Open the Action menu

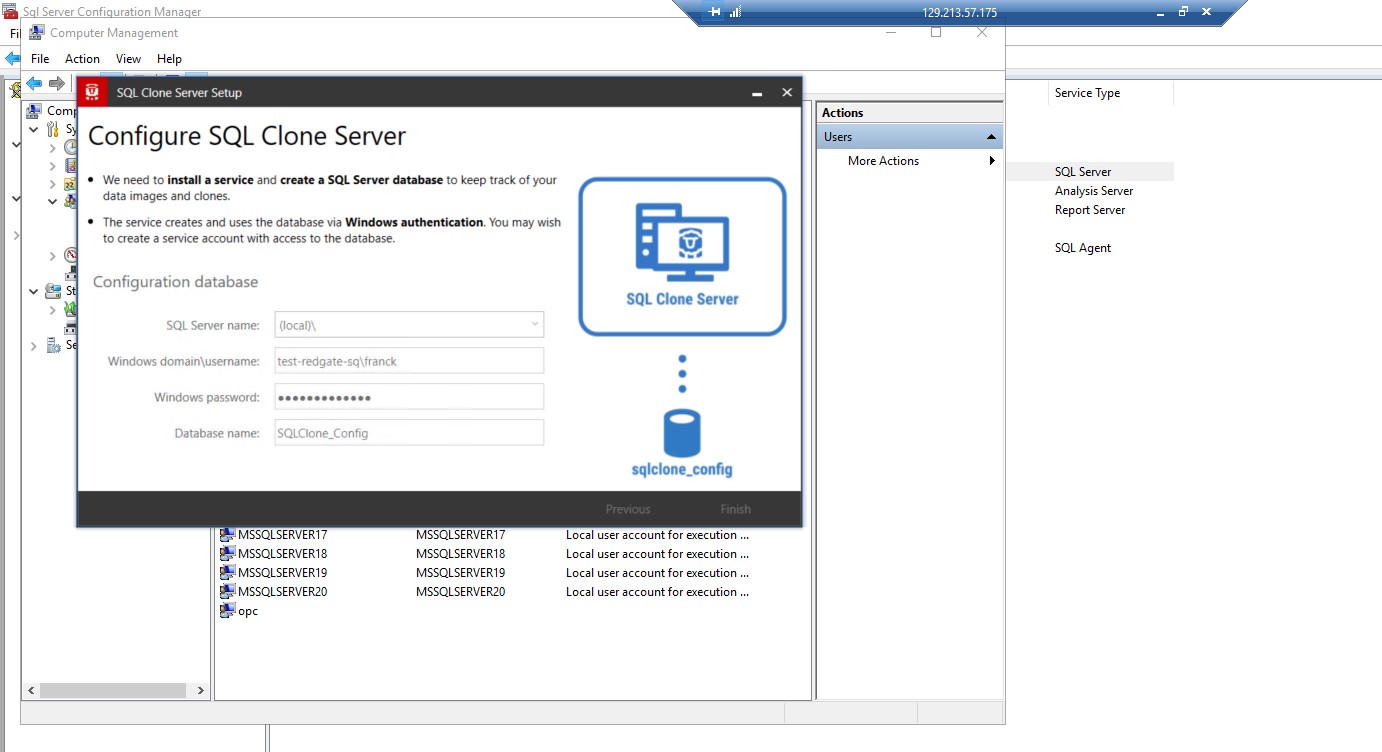click(82, 59)
